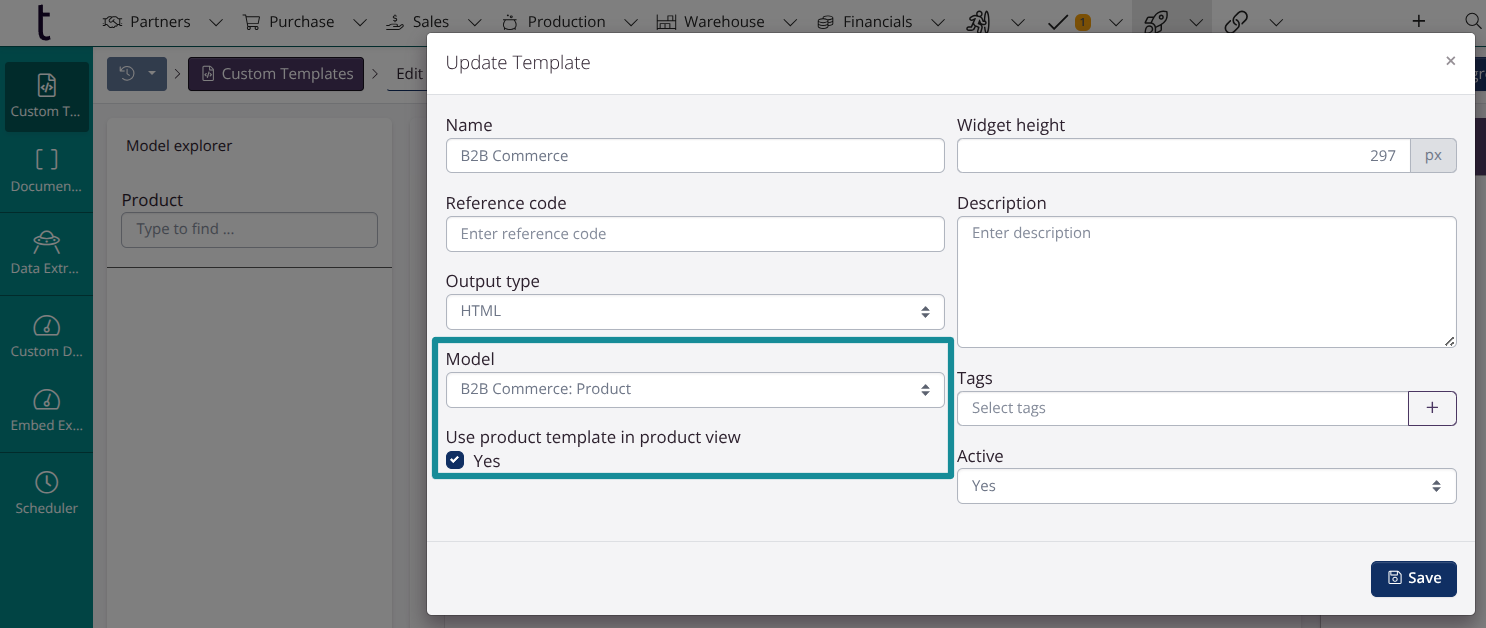Open the Active Yes dropdown
Screen dimensions: 1486x628
pyautogui.click(x=1205, y=486)
